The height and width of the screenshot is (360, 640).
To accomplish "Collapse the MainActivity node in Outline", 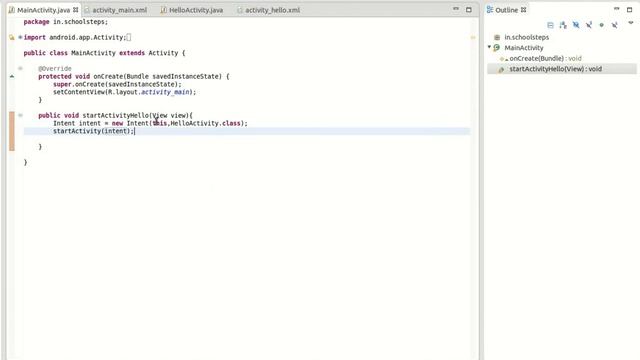I will click(489, 47).
